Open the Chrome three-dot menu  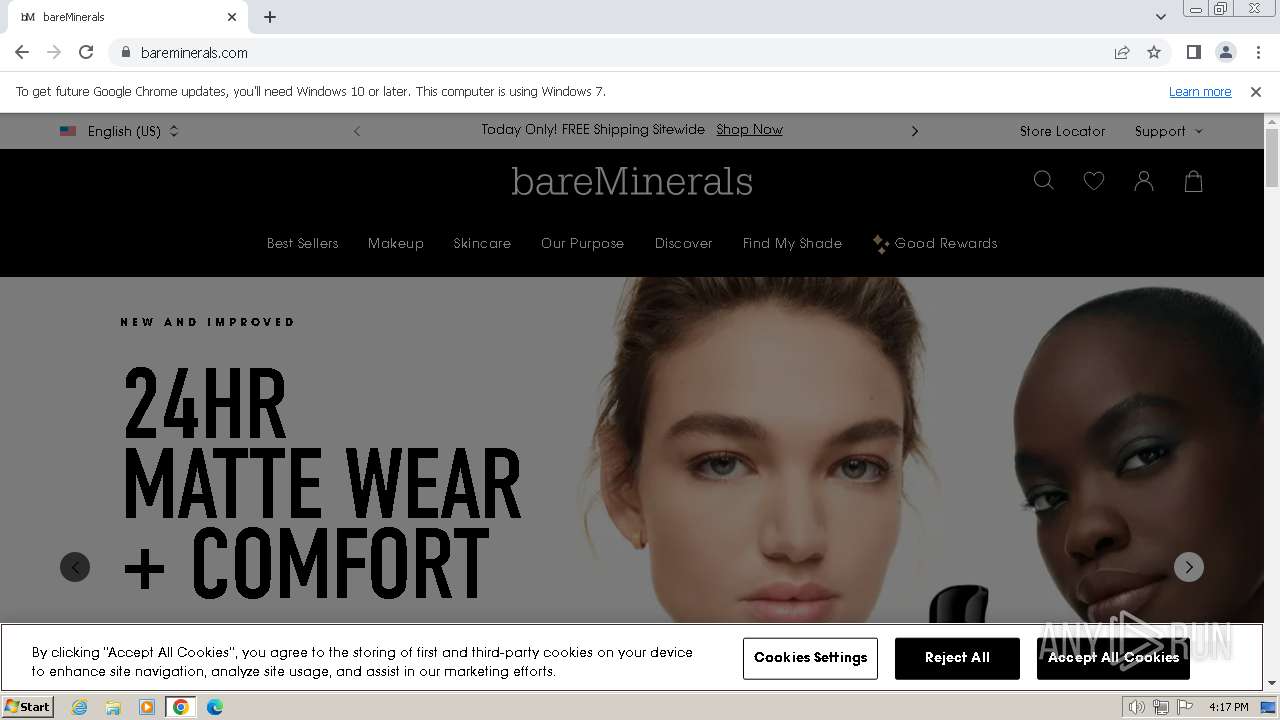coord(1258,52)
